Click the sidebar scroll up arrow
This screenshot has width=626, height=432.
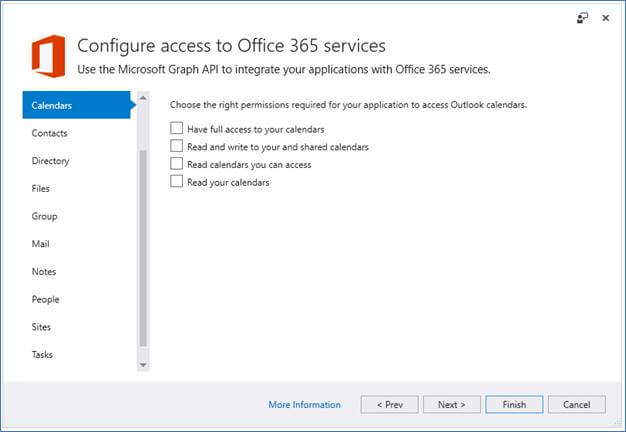coord(143,98)
